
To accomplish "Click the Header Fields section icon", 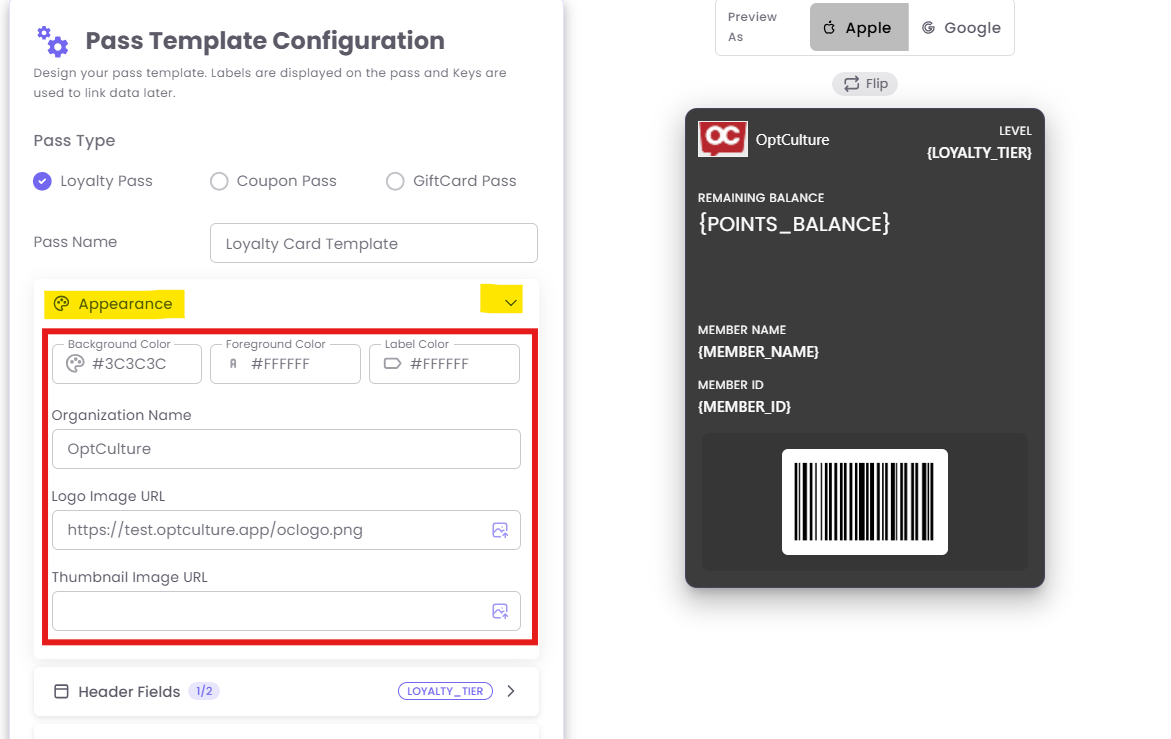I will click(61, 692).
